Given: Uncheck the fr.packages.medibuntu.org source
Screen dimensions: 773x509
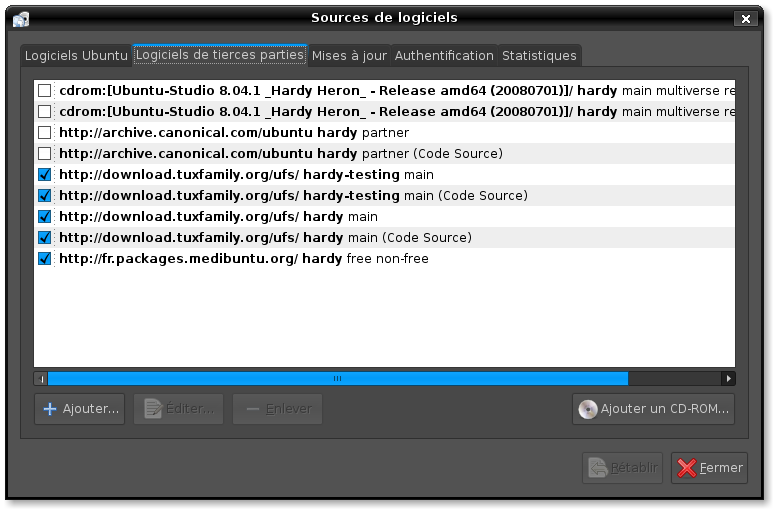Looking at the screenshot, I should click(44, 258).
